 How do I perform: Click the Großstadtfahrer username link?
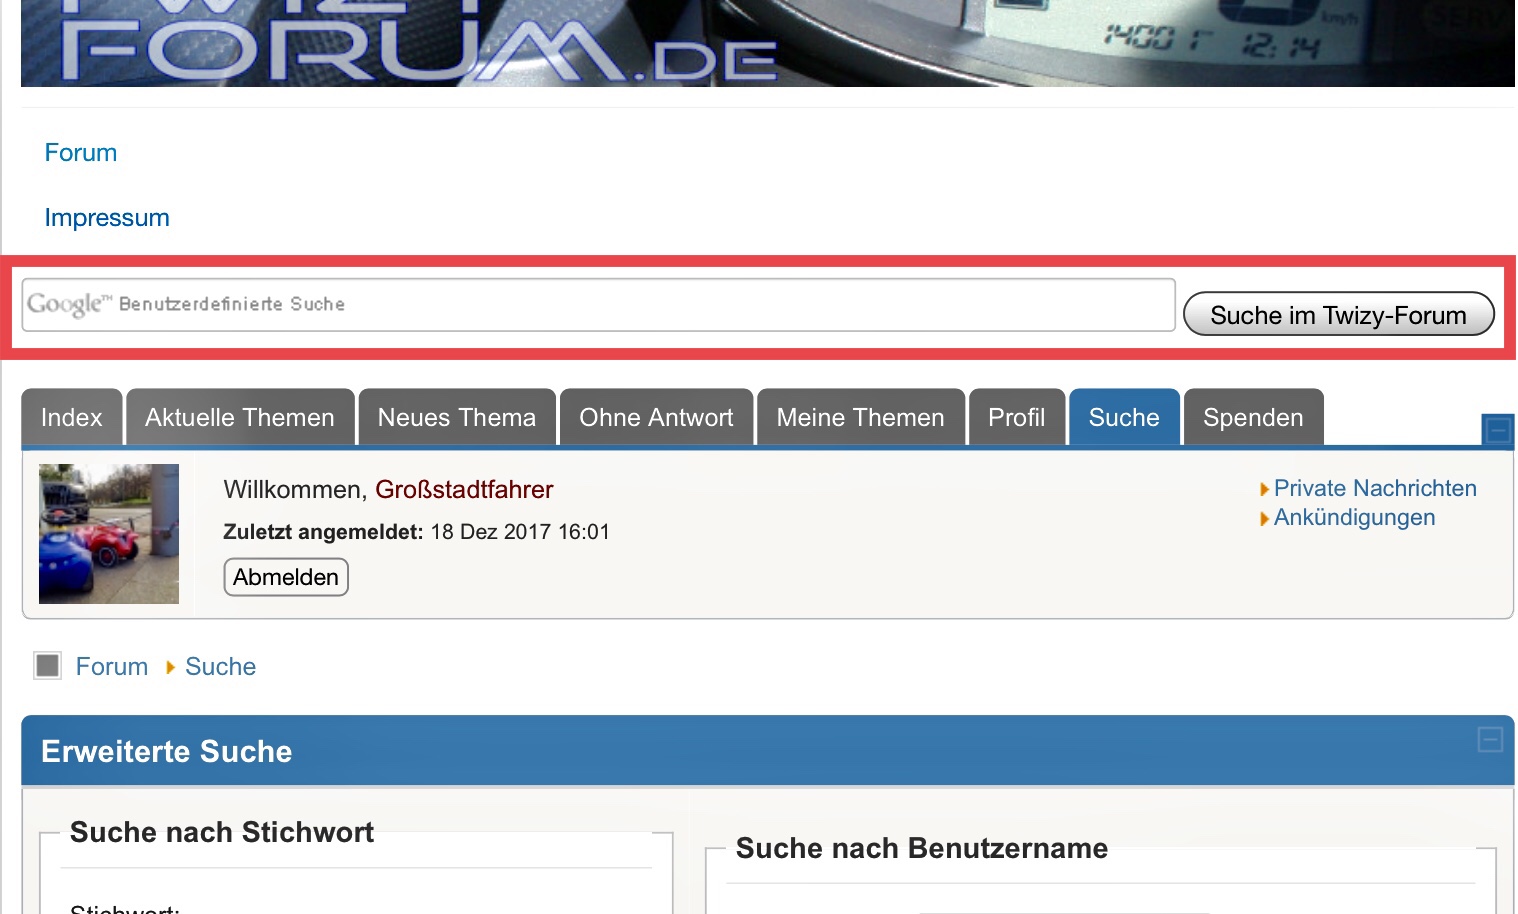point(464,490)
